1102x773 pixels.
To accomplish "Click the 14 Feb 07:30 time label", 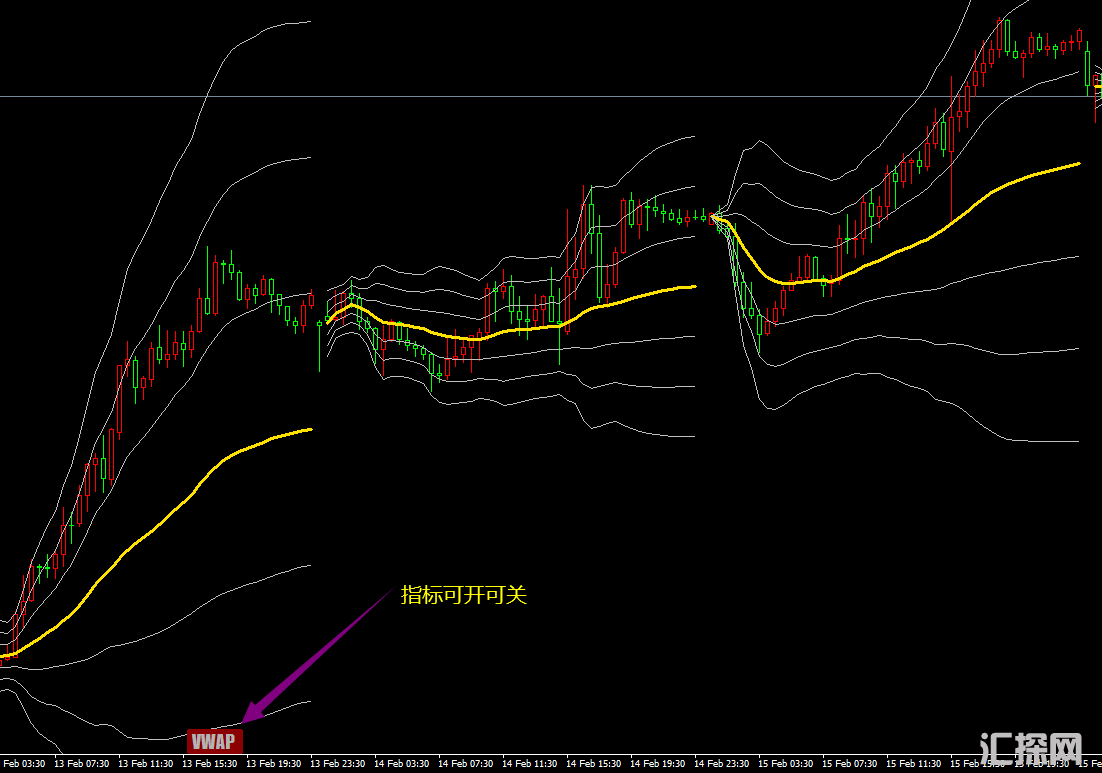I will click(x=466, y=764).
